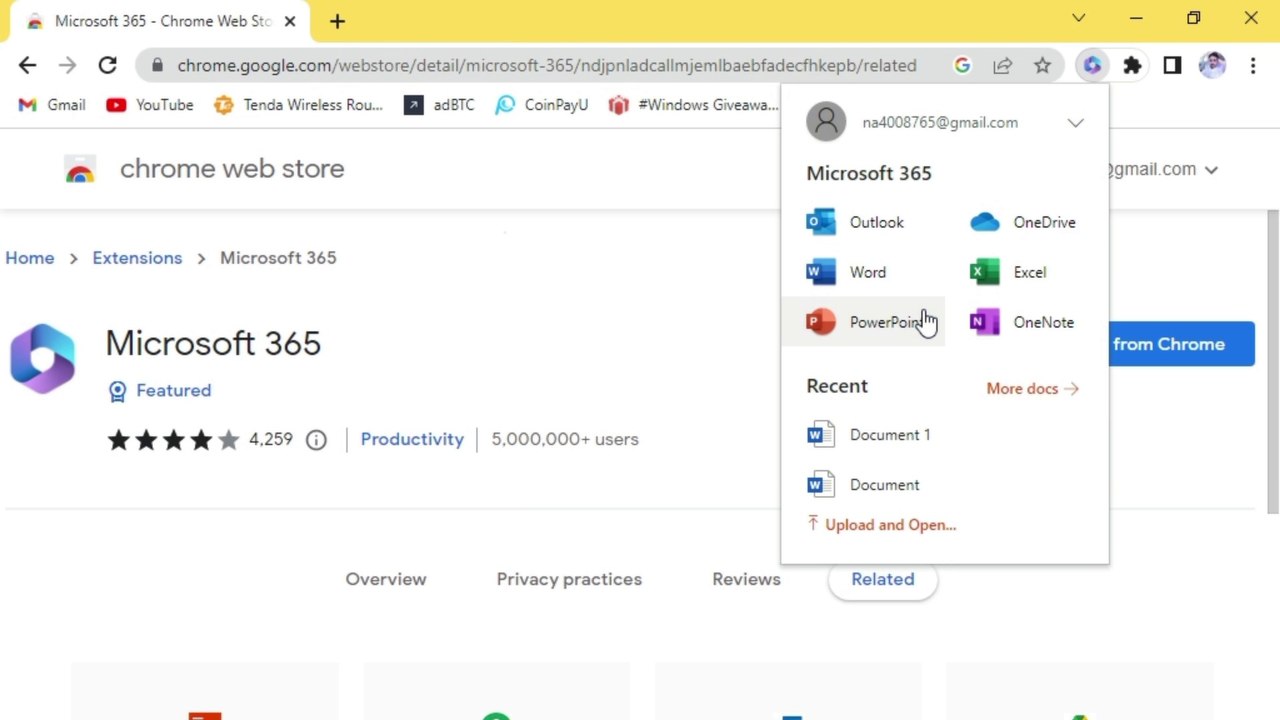
Task: Click the Microsoft 365 extension toolbar icon
Action: pos(1092,65)
